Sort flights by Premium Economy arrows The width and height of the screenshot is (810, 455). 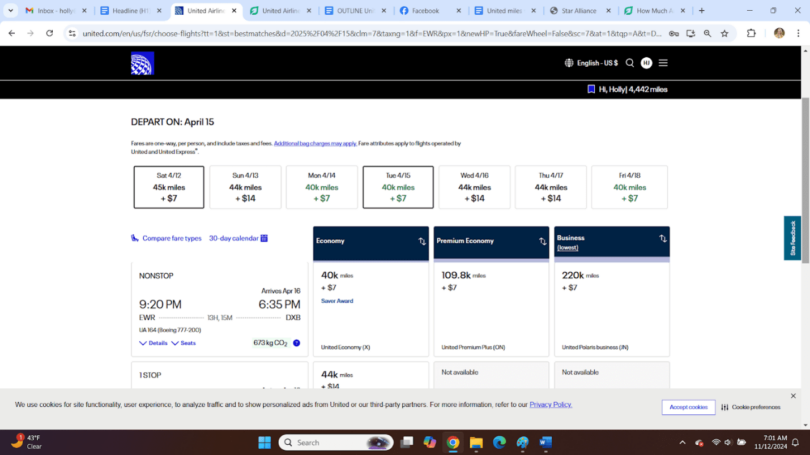pyautogui.click(x=542, y=241)
